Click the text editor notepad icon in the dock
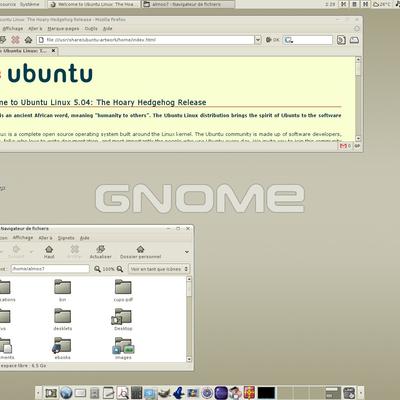Image resolution: width=400 pixels, height=400 pixels. click(108, 393)
